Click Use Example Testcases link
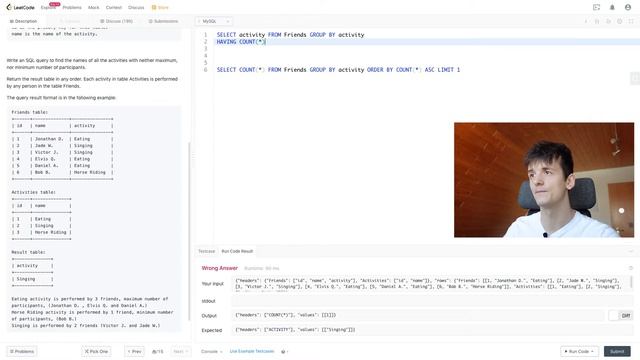Image resolution: width=640 pixels, height=360 pixels. [x=252, y=351]
